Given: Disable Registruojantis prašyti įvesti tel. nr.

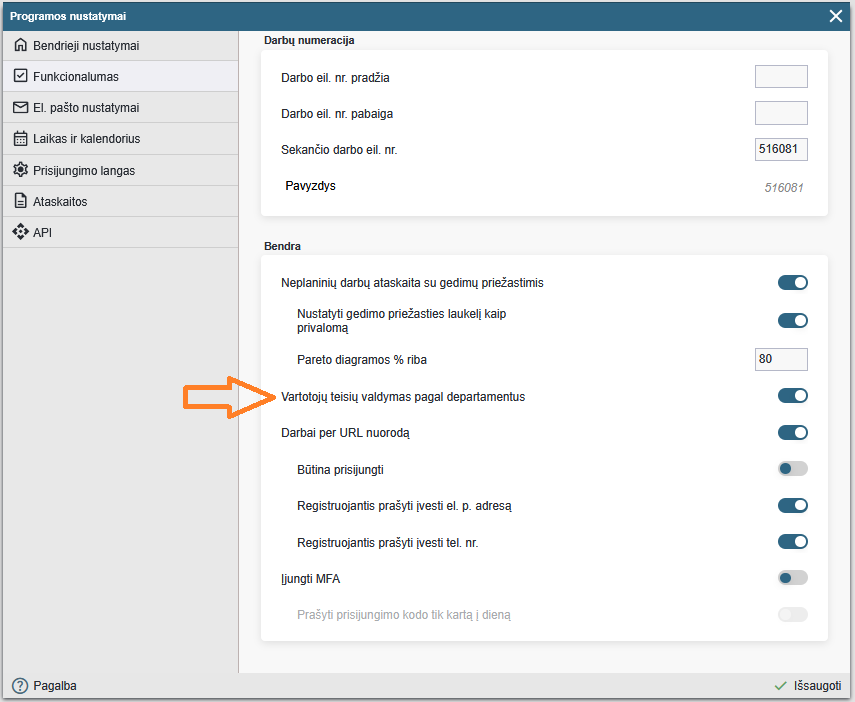Looking at the screenshot, I should 792,542.
